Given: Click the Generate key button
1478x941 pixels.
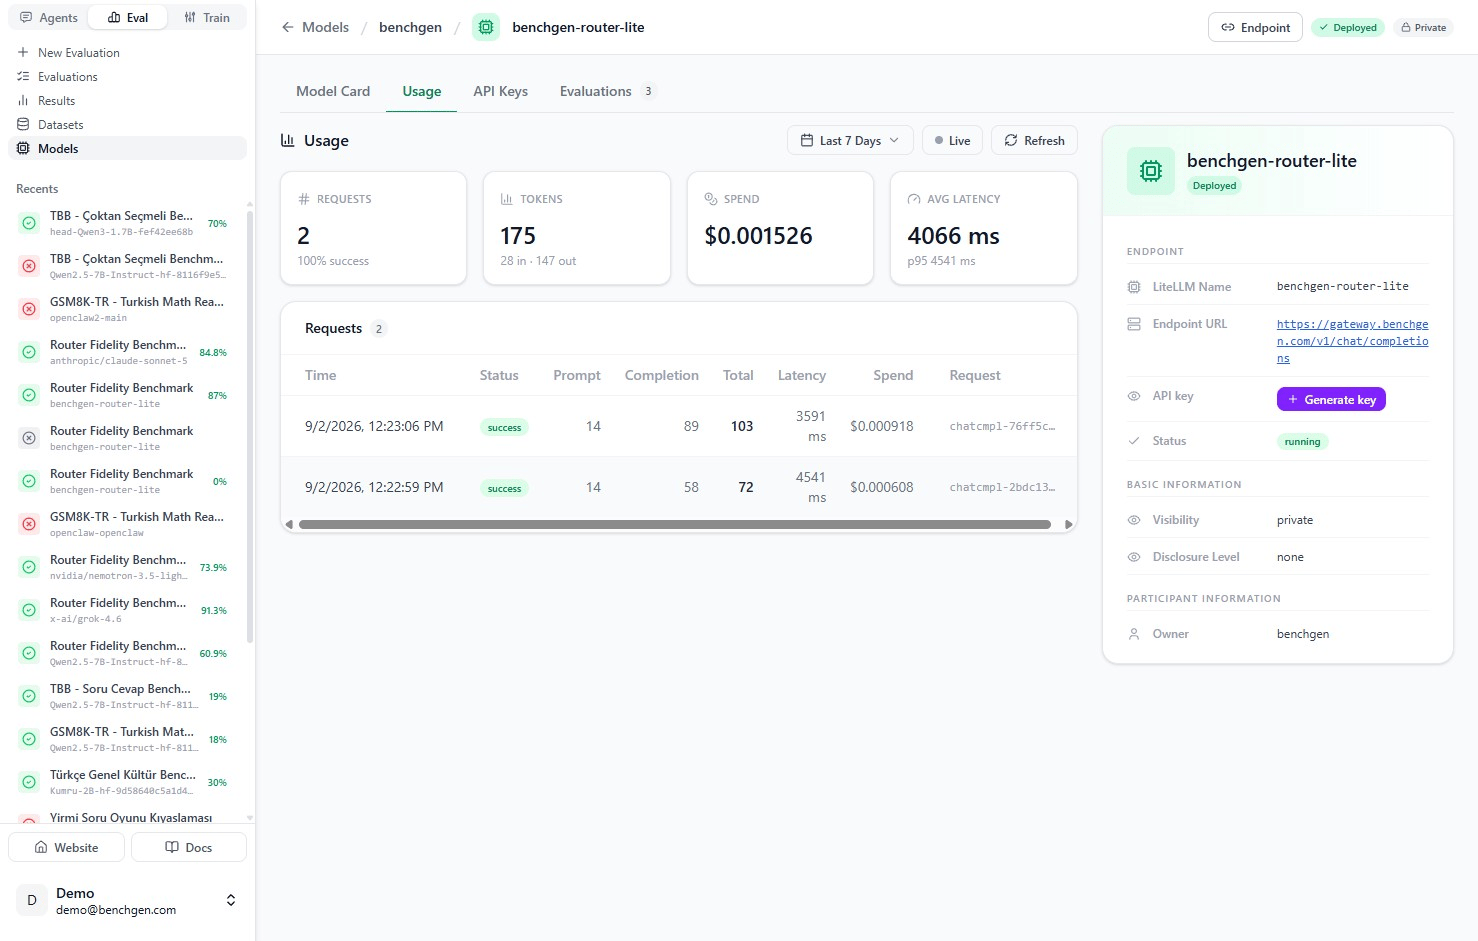Looking at the screenshot, I should [1331, 399].
